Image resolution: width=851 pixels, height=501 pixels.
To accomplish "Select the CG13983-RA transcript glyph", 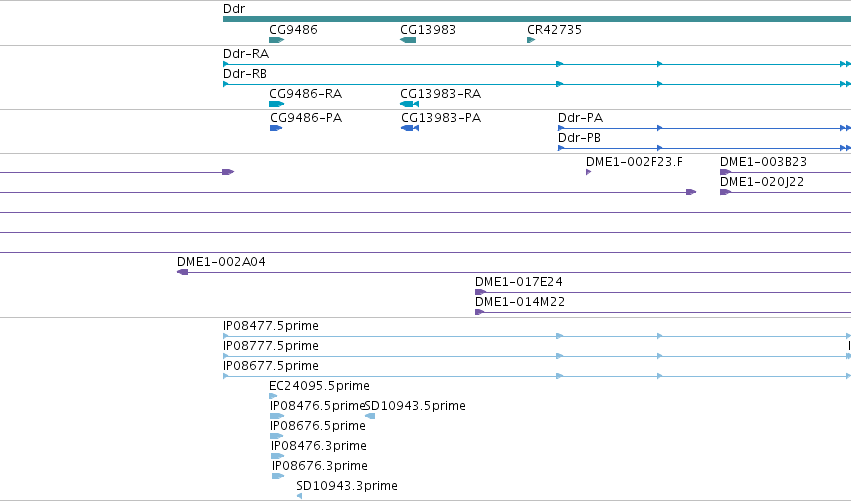I will tap(409, 104).
